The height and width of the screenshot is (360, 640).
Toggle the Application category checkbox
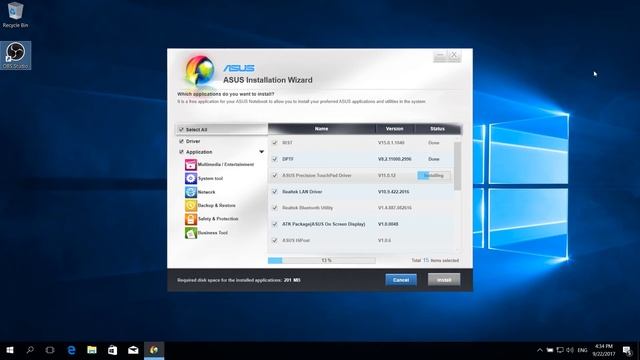click(x=181, y=152)
